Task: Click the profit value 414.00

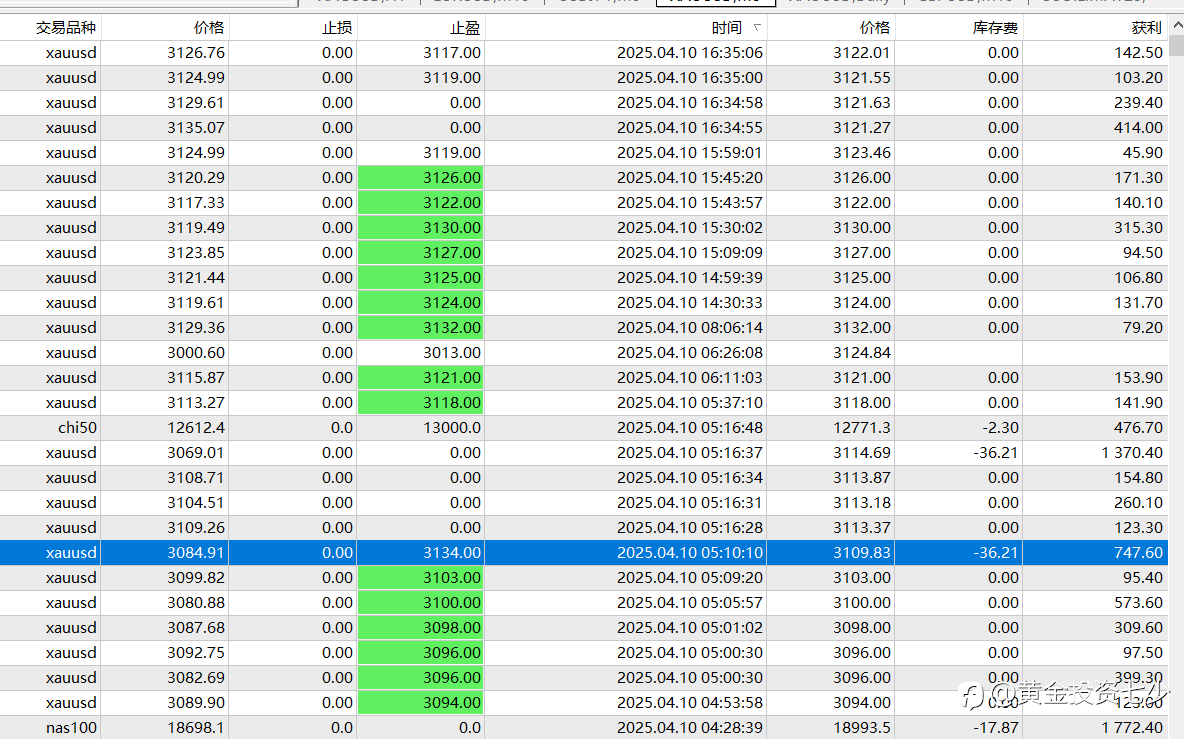Action: [1139, 128]
